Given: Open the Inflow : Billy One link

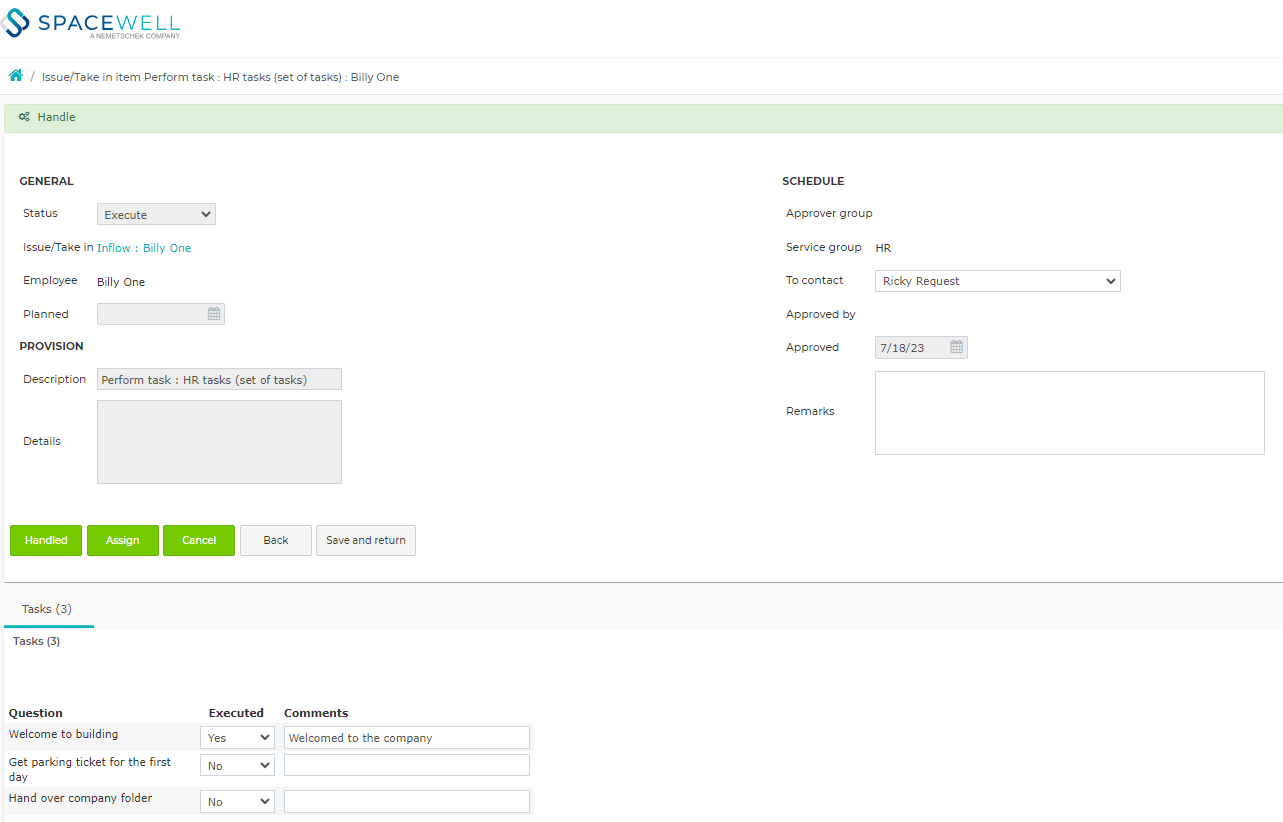Looking at the screenshot, I should click(144, 248).
